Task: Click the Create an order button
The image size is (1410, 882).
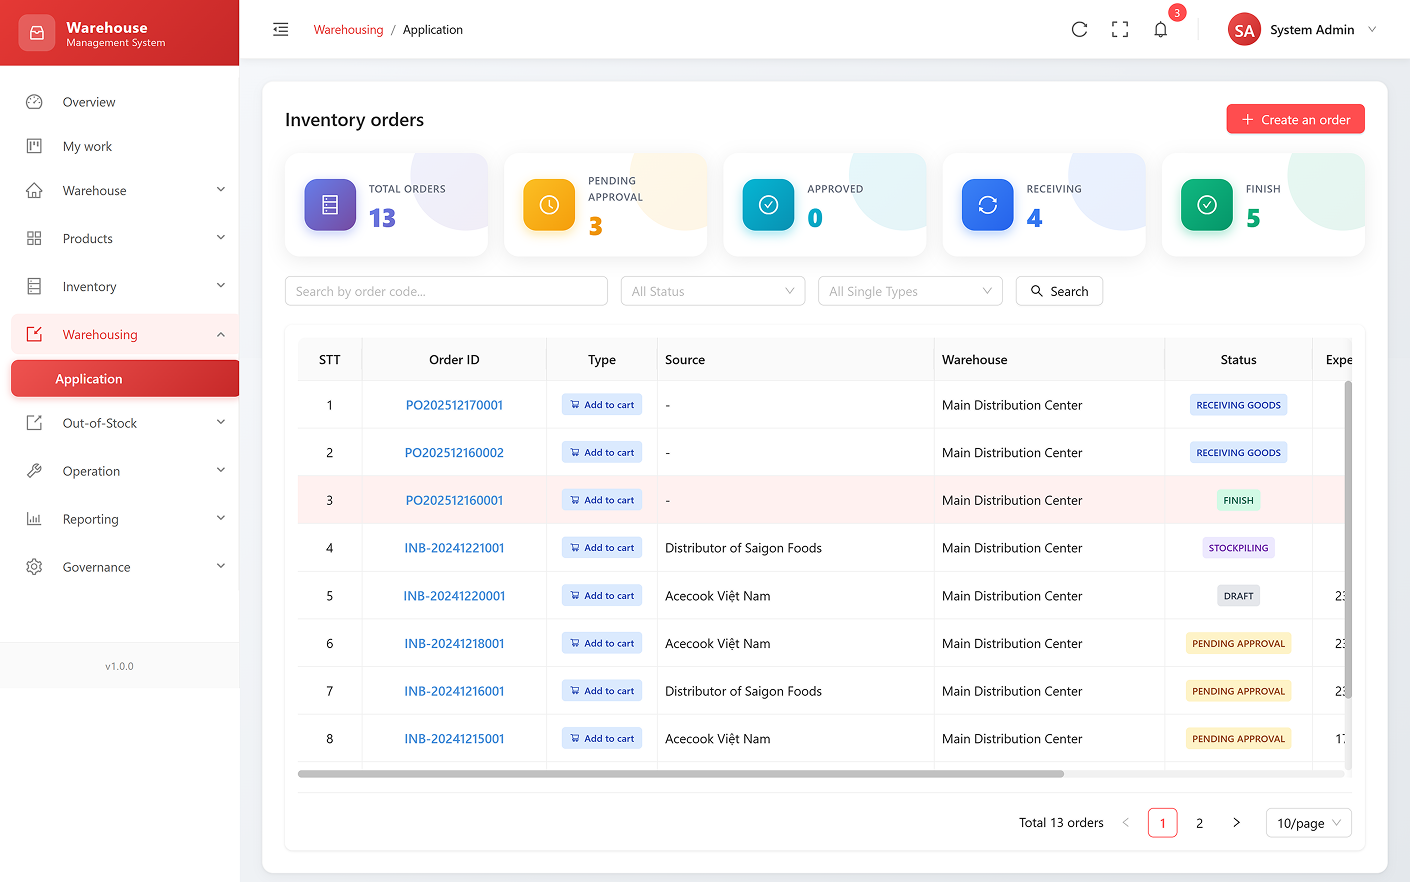Action: (x=1295, y=120)
